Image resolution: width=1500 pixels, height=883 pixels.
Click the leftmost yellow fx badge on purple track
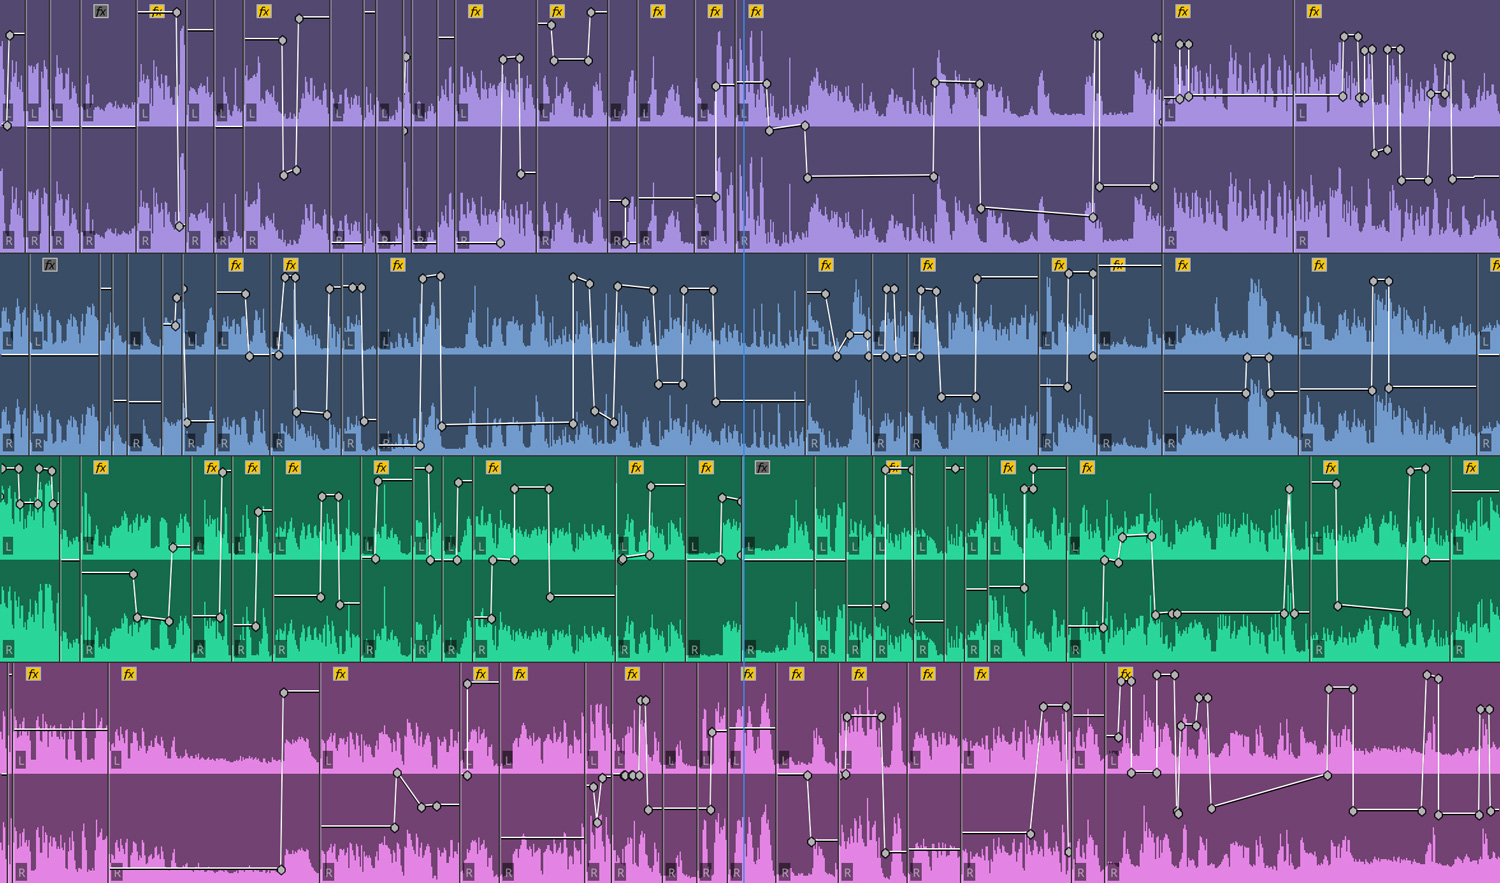[x=157, y=12]
